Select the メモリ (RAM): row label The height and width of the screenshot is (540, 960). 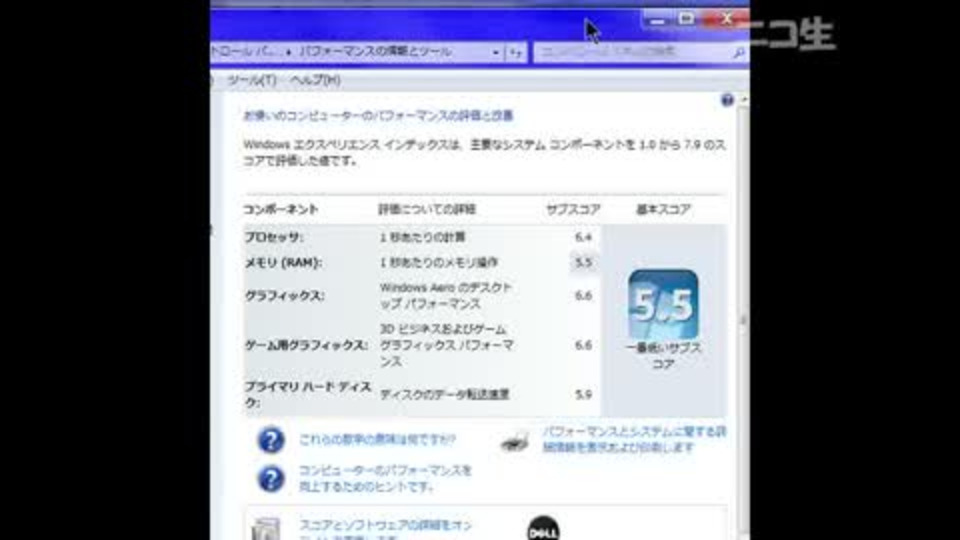coord(283,263)
